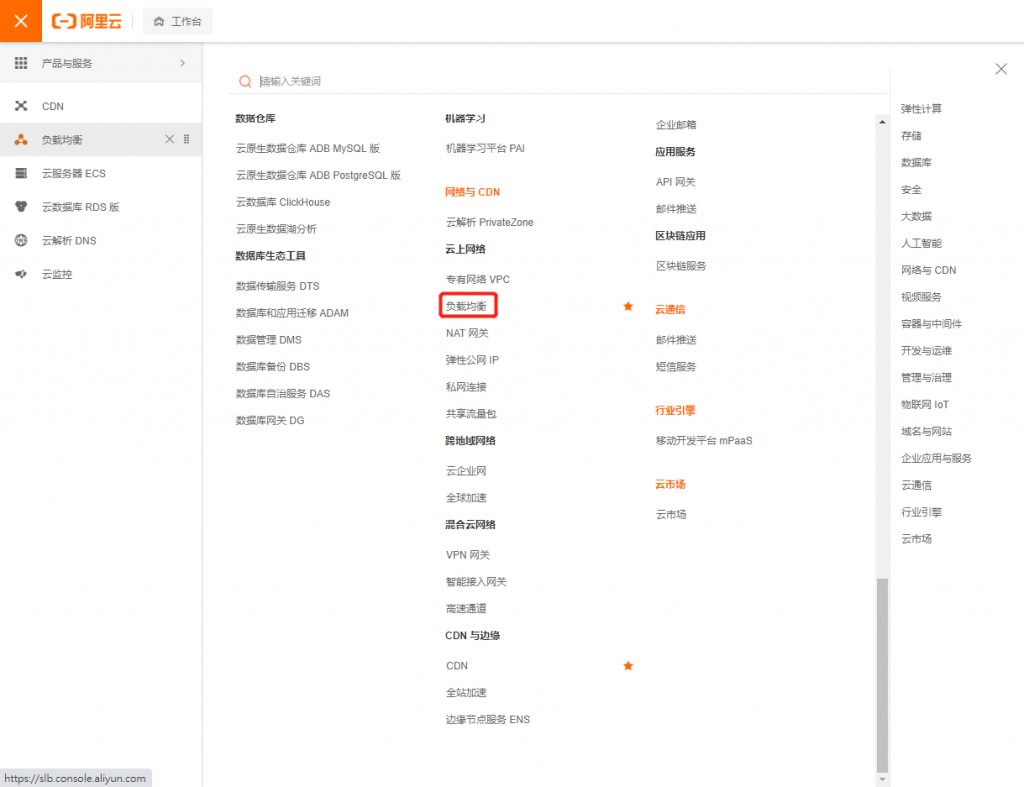The image size is (1024, 787).
Task: Open 边缘节点服务 ENS
Action: 488,719
